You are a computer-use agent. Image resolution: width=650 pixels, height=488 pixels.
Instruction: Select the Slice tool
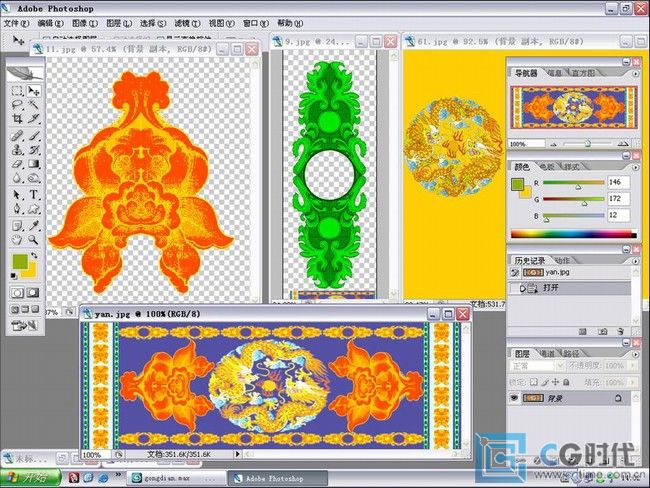coord(34,119)
